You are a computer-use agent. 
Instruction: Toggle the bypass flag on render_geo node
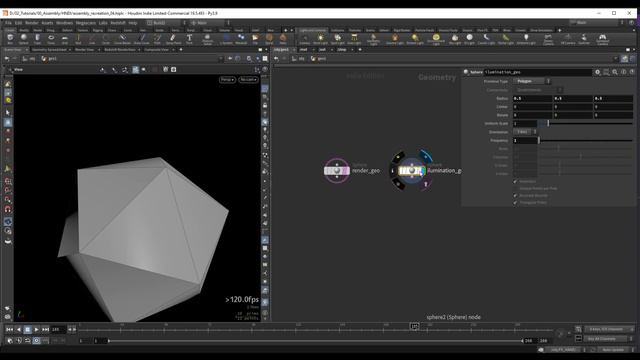(x=327, y=171)
